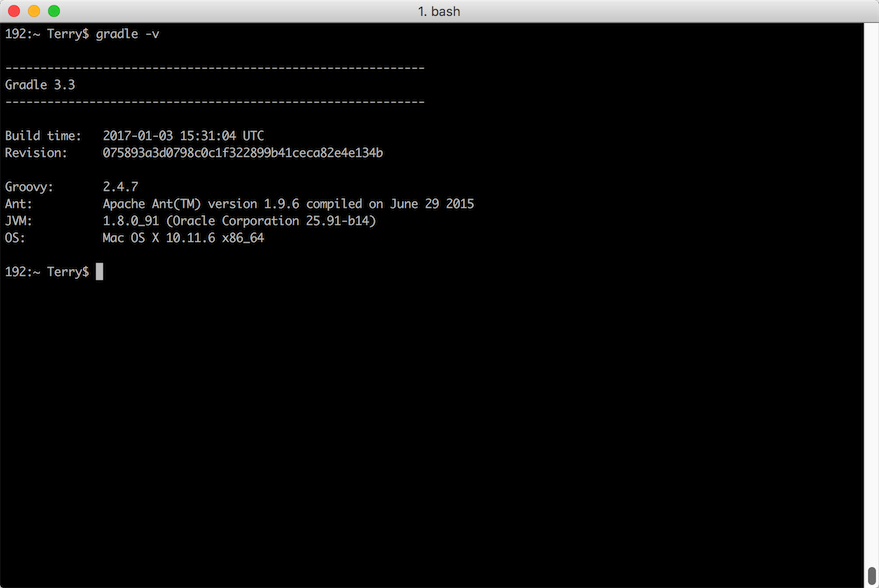Click the terminal cursor block at prompt
Viewport: 879px width, 588px height.
(x=99, y=272)
